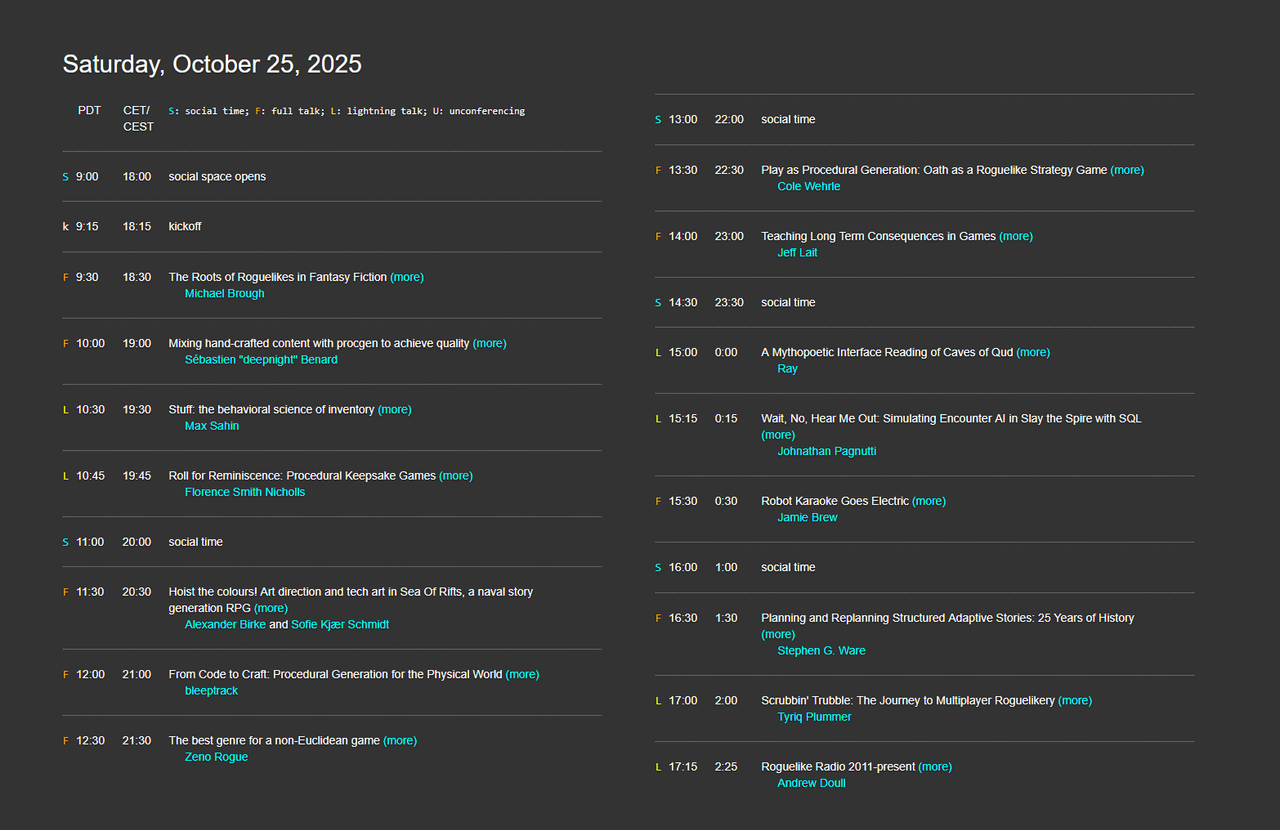
Task: Click Stephen G. Ware speaker link
Action: click(x=821, y=651)
